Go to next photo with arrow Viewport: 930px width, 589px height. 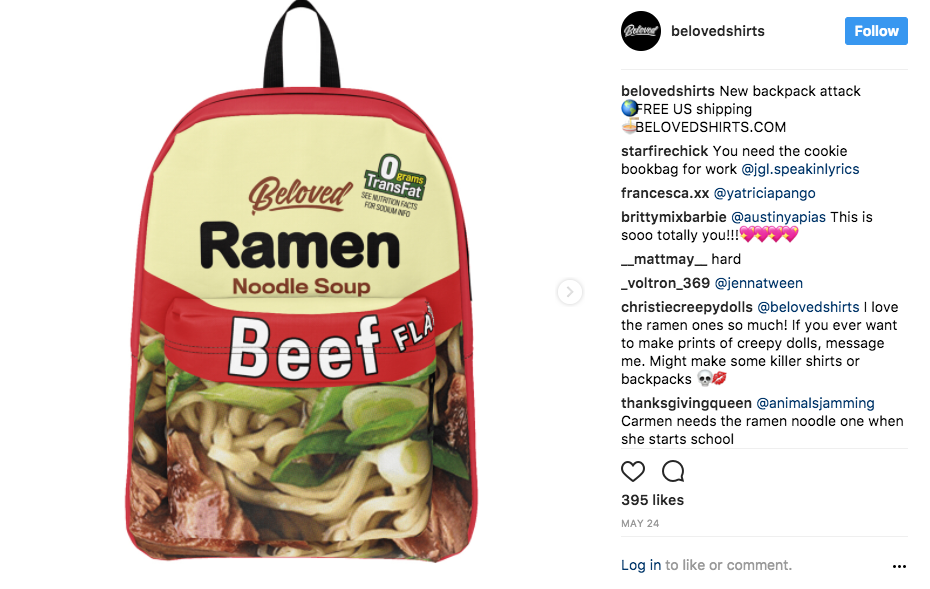coord(569,292)
